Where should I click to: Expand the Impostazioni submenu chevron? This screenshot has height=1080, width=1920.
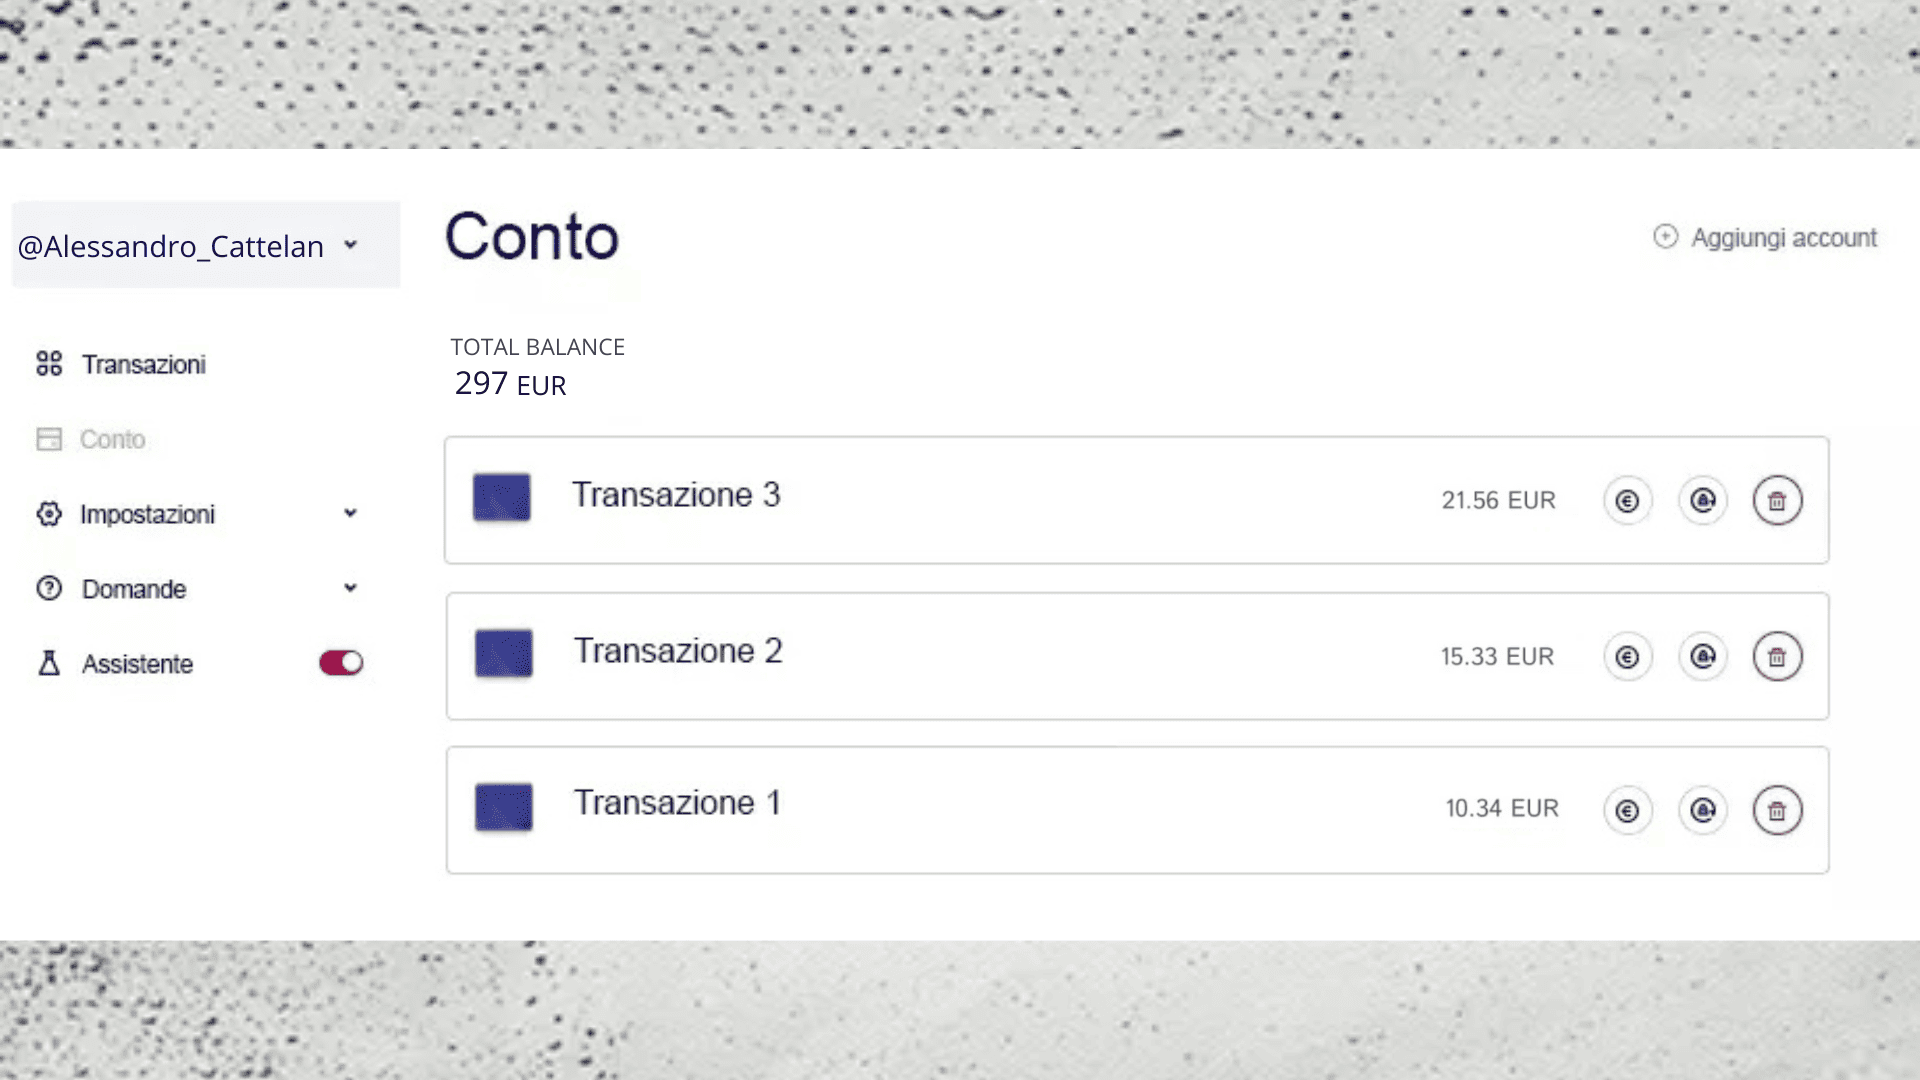[350, 514]
